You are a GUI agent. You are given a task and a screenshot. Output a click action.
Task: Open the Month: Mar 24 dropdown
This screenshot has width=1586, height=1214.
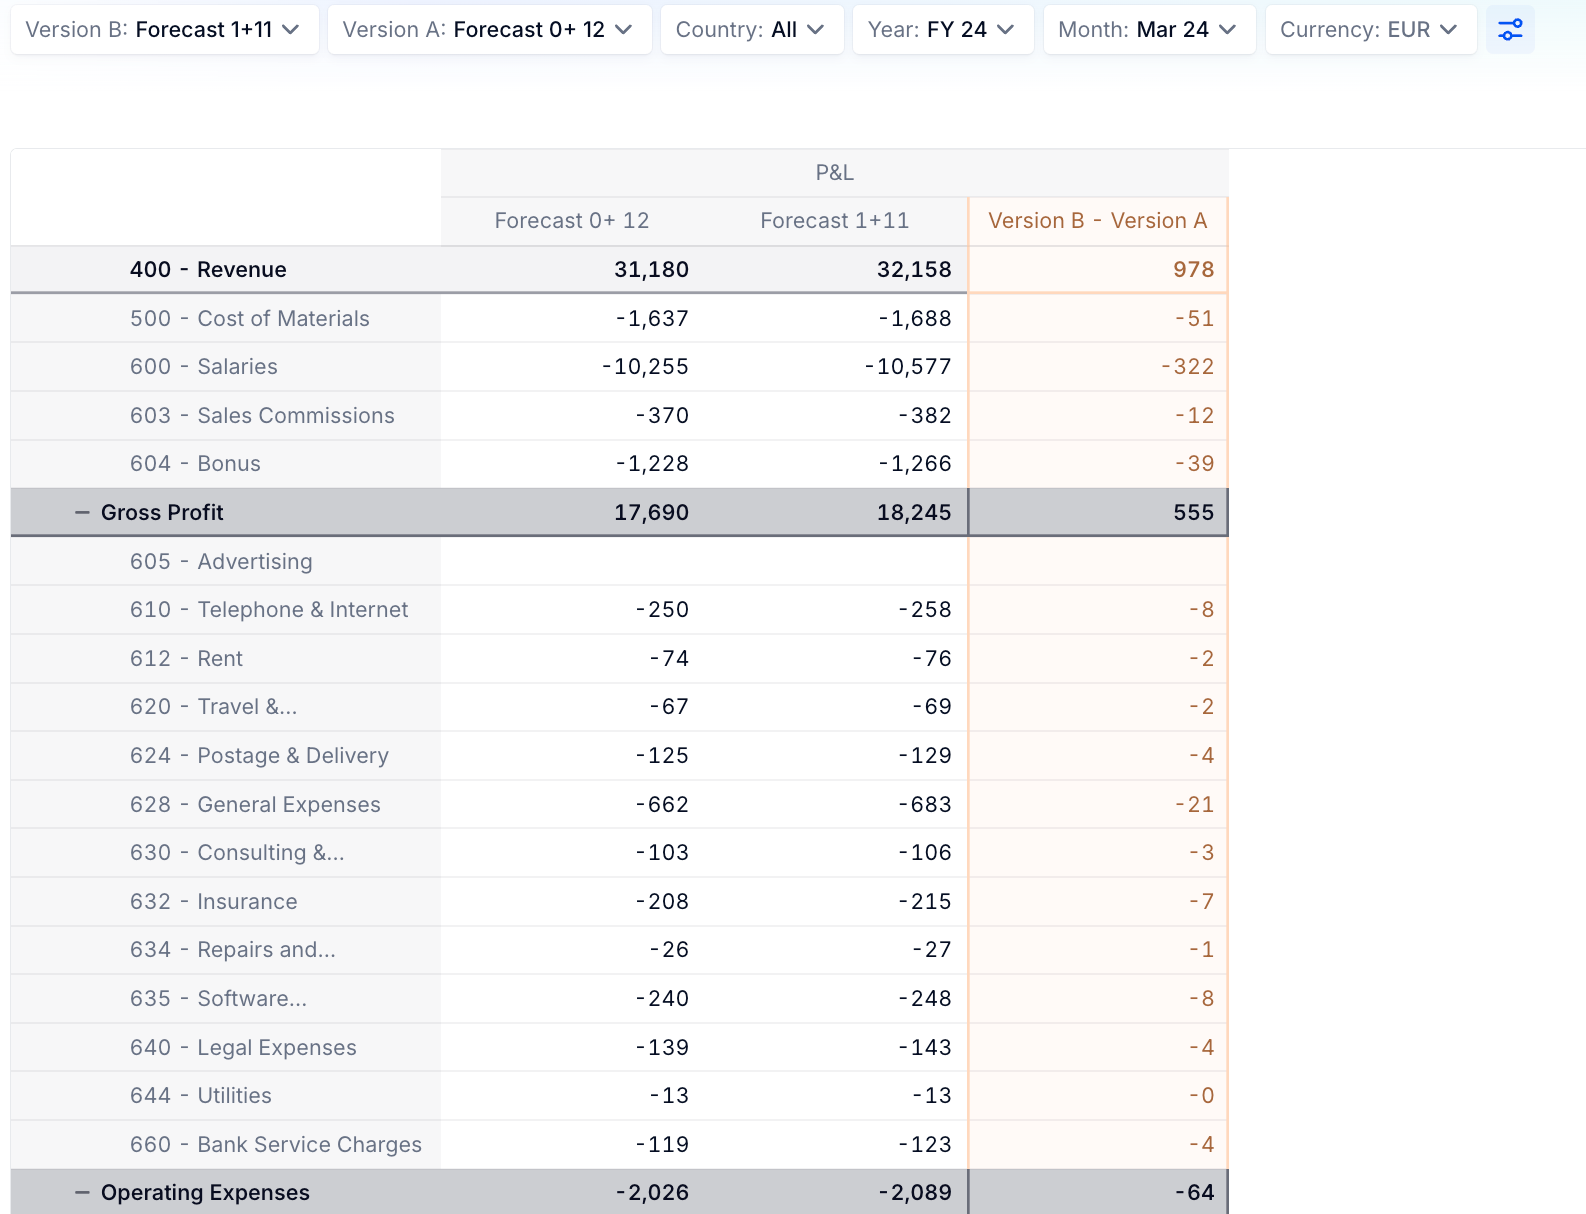pos(1149,30)
